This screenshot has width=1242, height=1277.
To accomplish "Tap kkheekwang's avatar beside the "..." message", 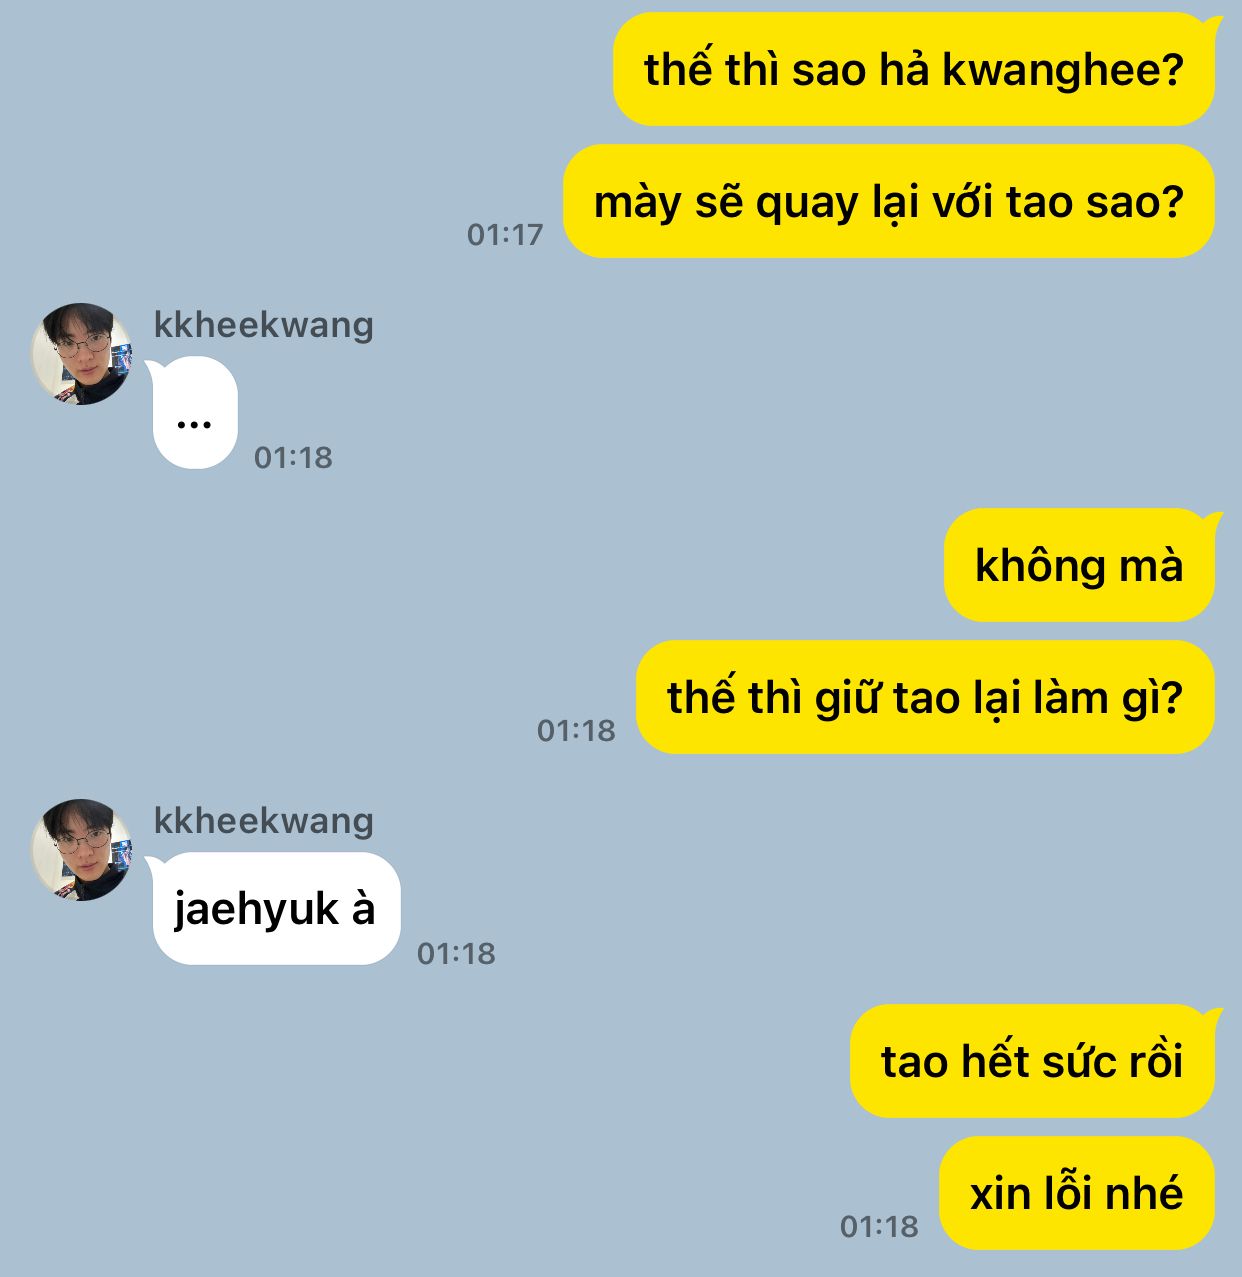I will click(82, 354).
